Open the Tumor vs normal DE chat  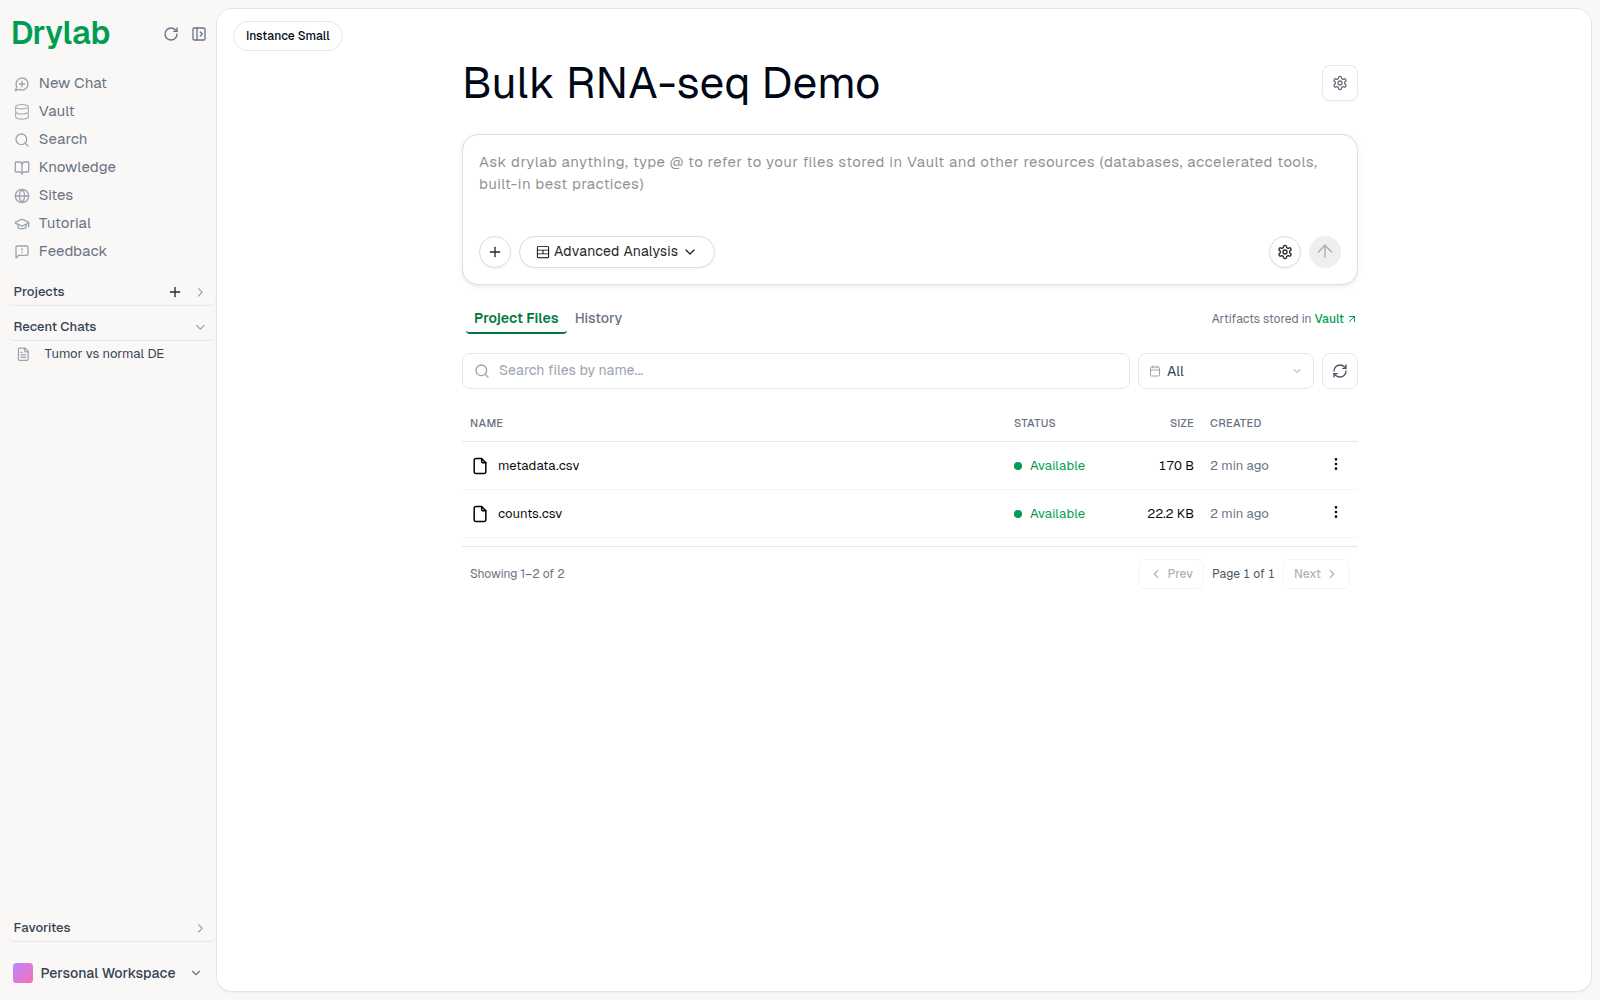coord(104,354)
